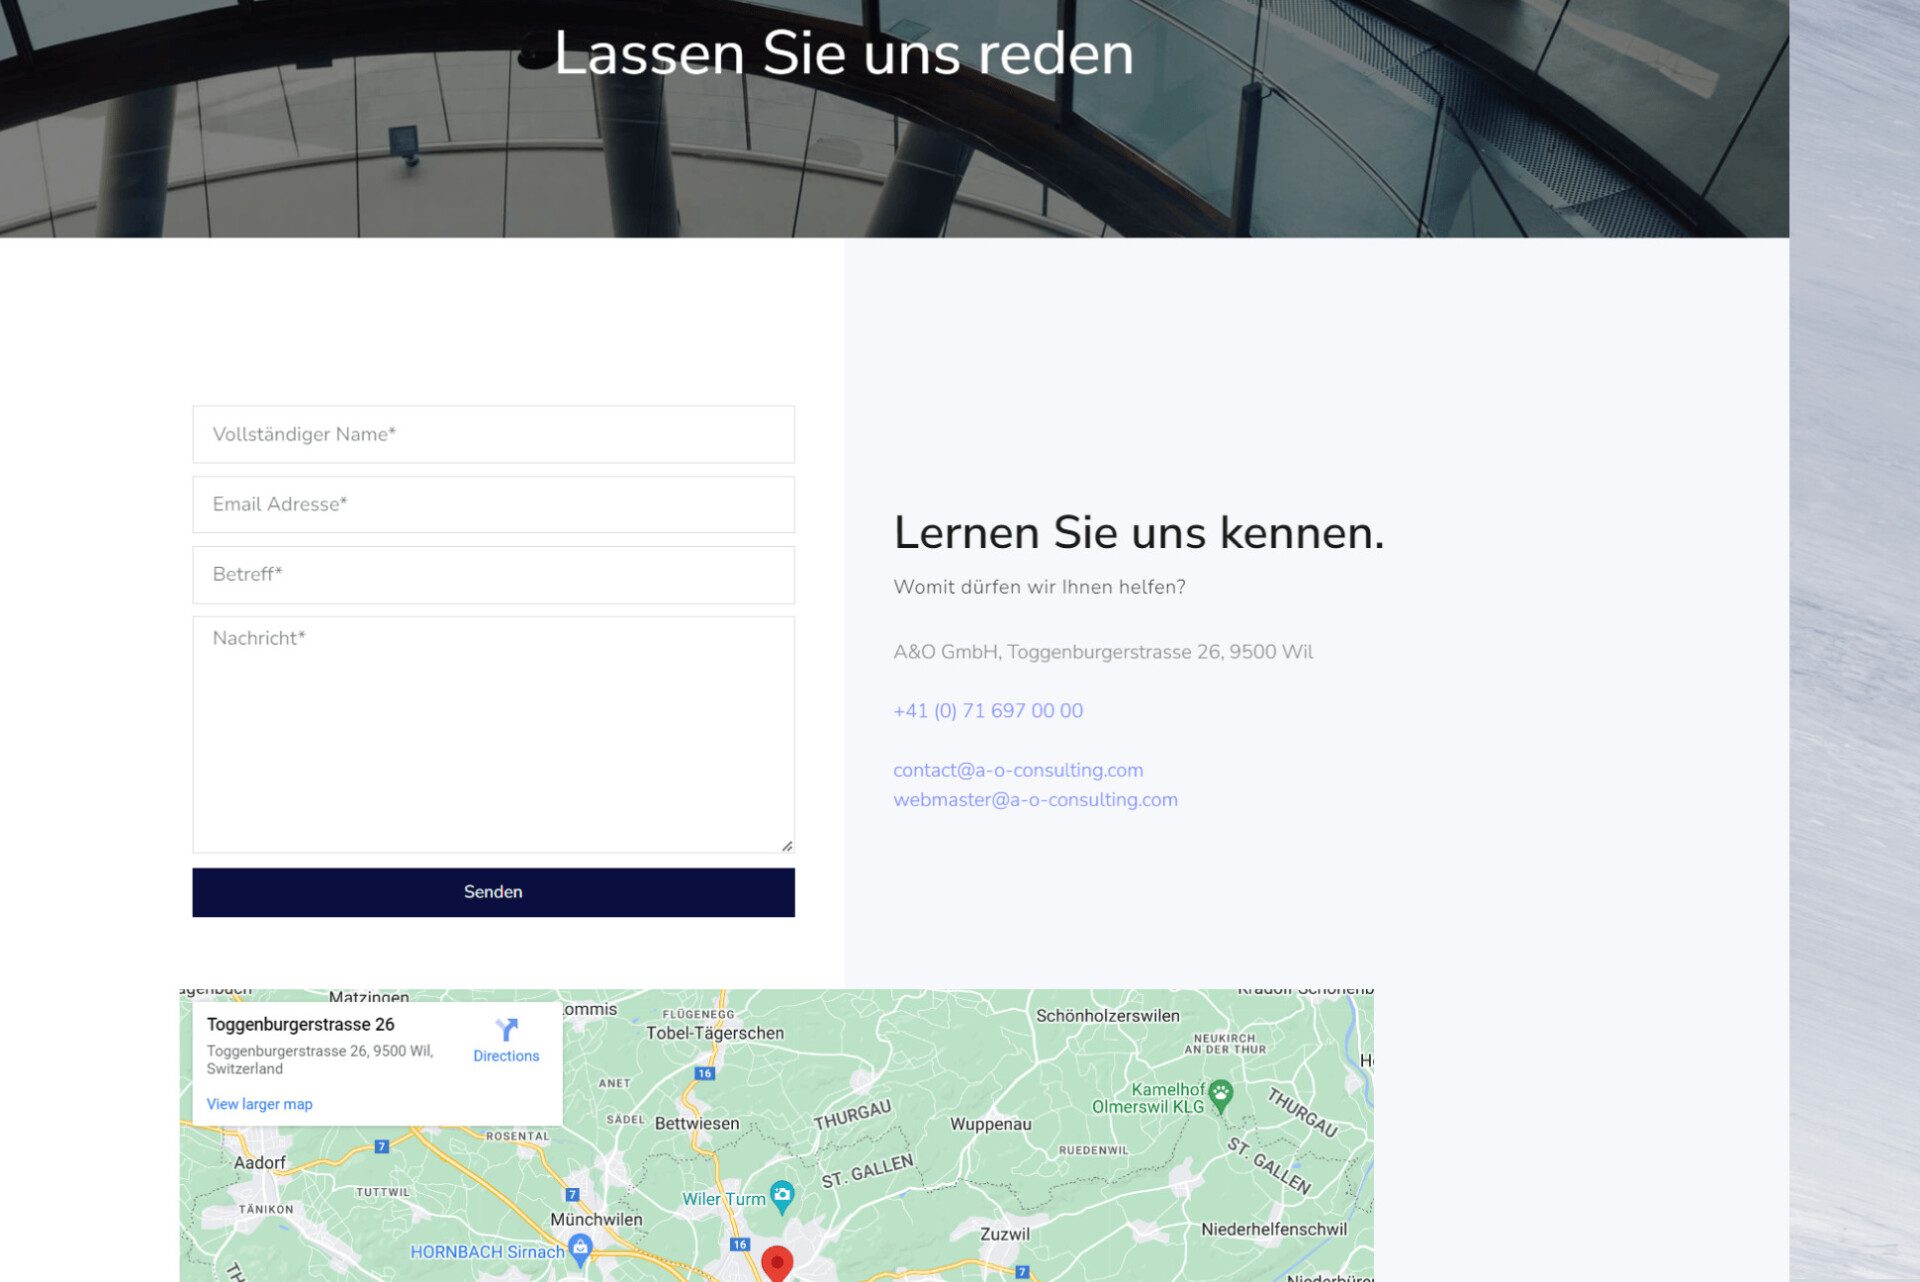Click the route 7 shield near Aadorf
Viewport: 1920px width, 1282px height.
(381, 1147)
